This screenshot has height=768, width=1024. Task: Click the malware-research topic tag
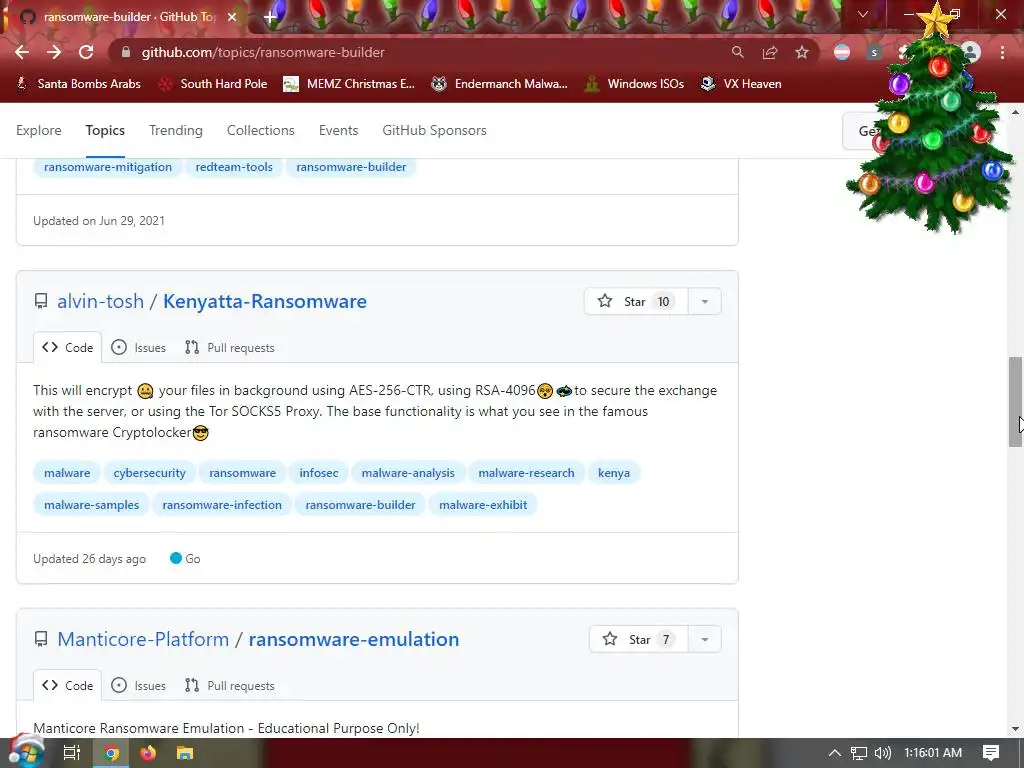click(526, 473)
